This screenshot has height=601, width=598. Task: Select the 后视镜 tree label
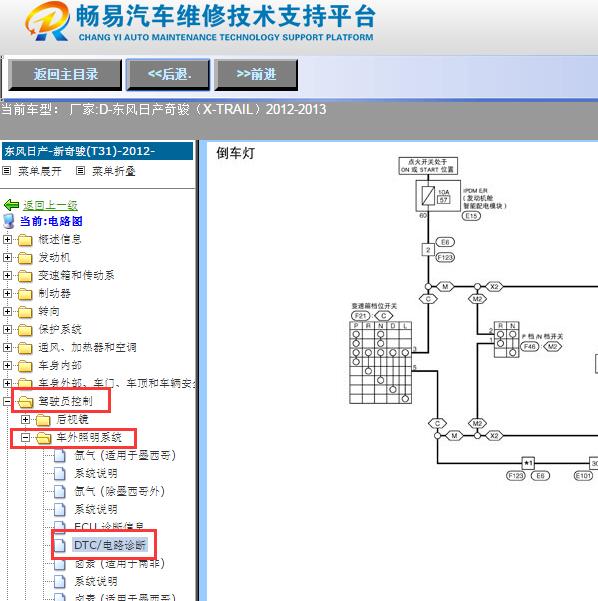click(x=72, y=419)
